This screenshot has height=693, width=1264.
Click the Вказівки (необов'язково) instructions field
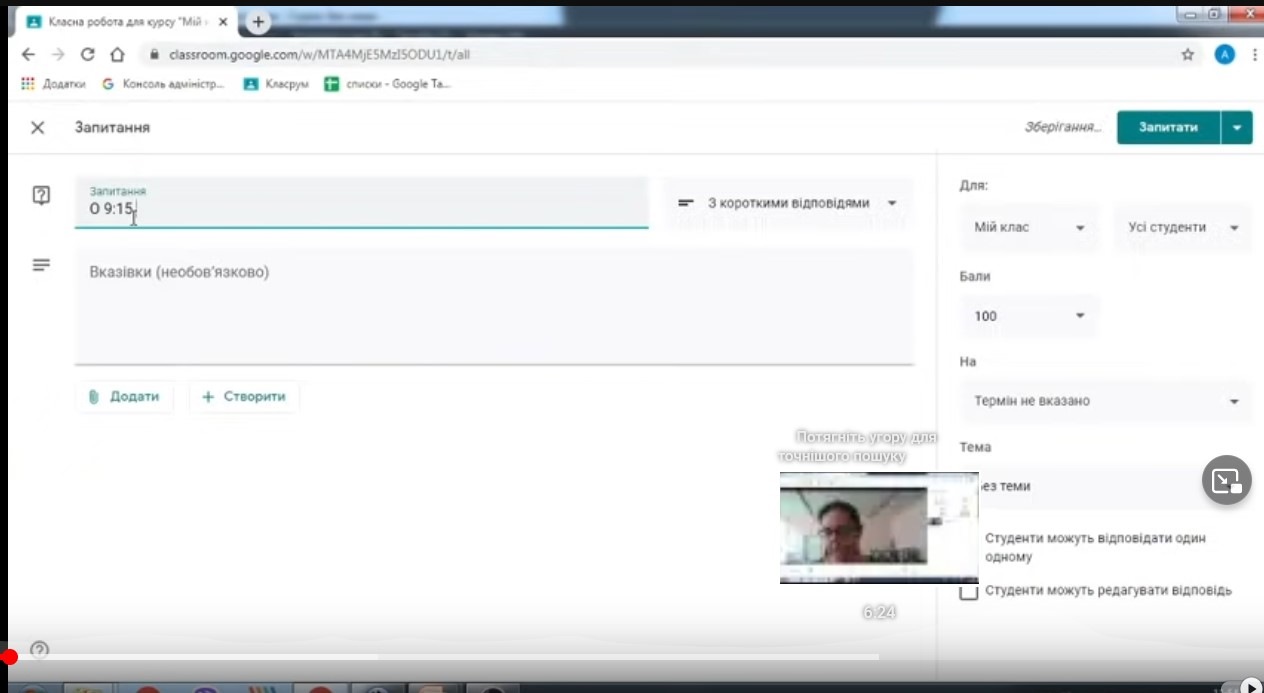[494, 306]
